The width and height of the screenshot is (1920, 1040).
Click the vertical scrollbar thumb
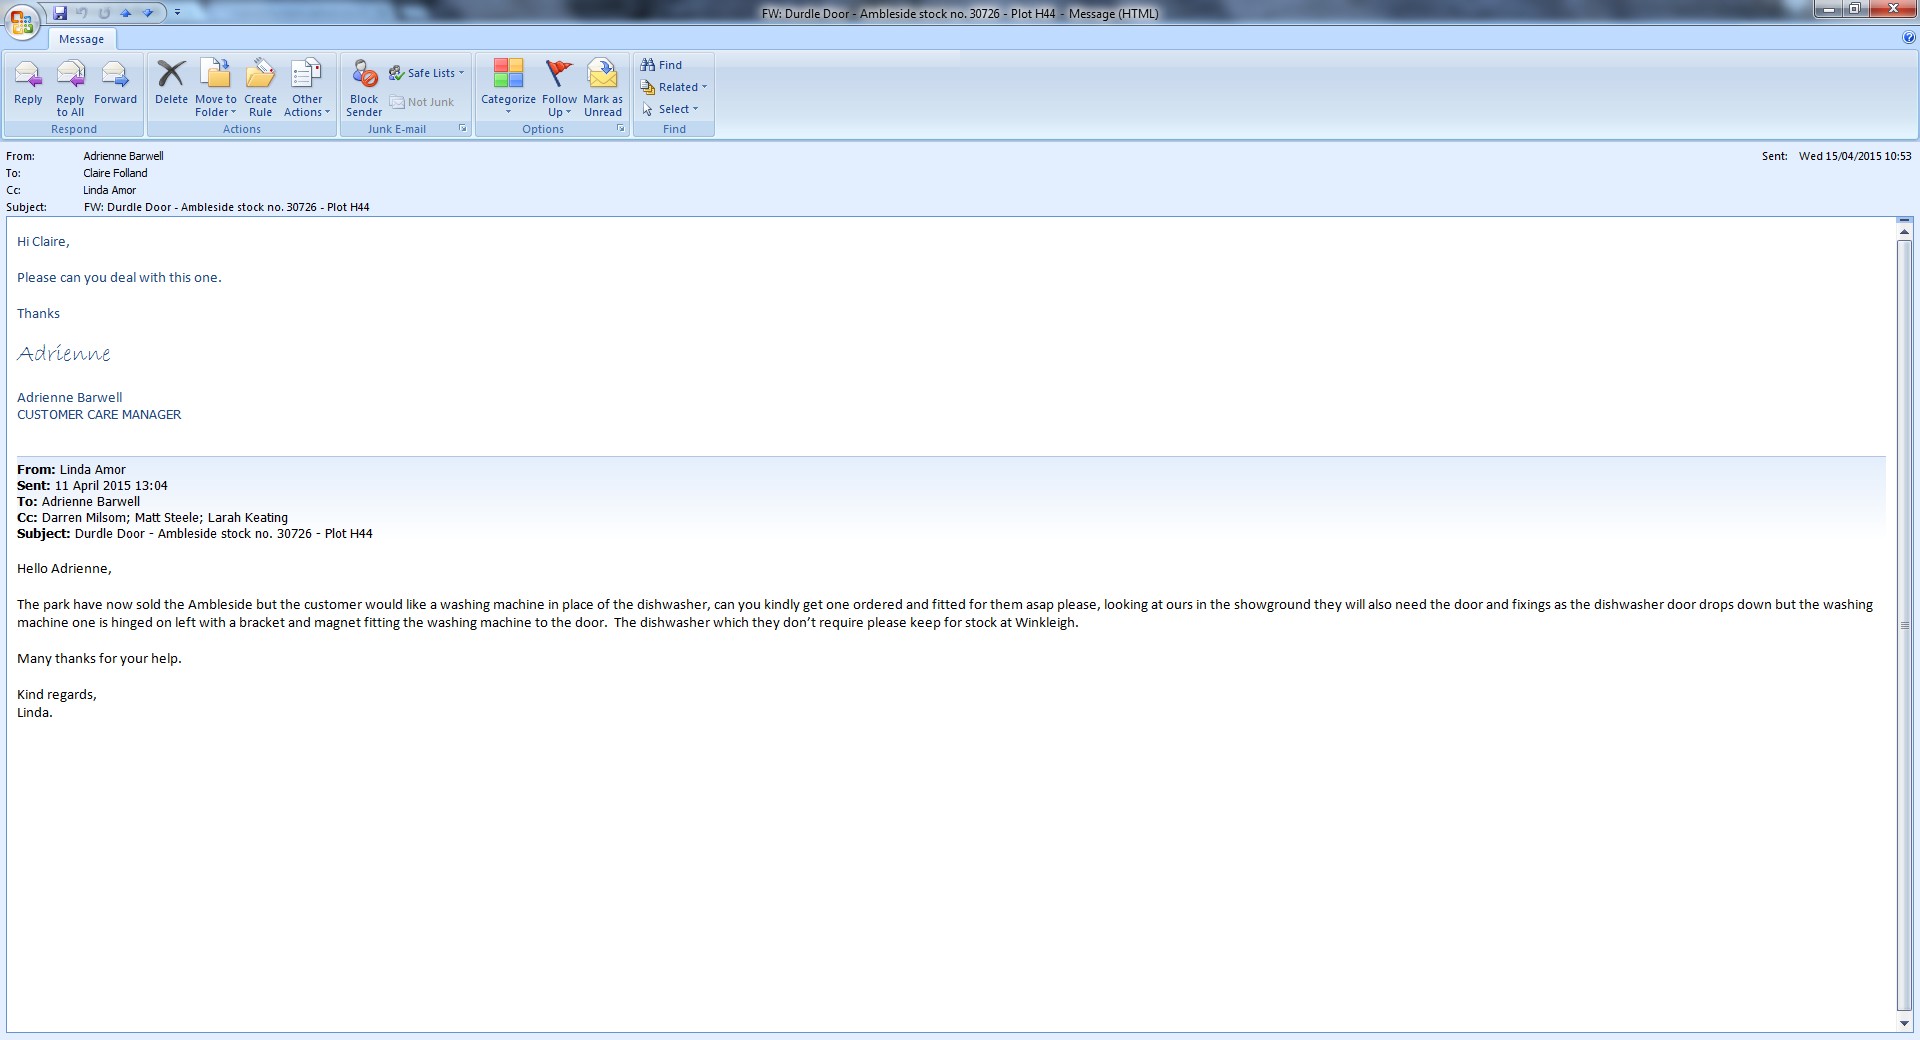pyautogui.click(x=1904, y=626)
